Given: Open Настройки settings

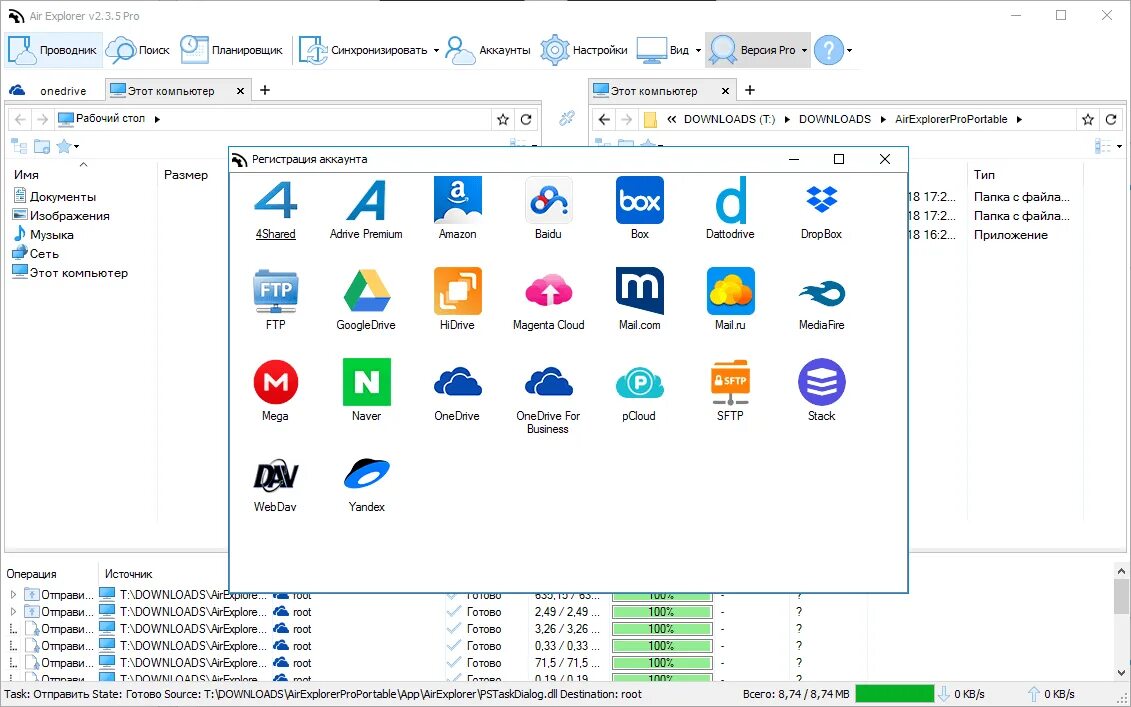Looking at the screenshot, I should coord(584,50).
